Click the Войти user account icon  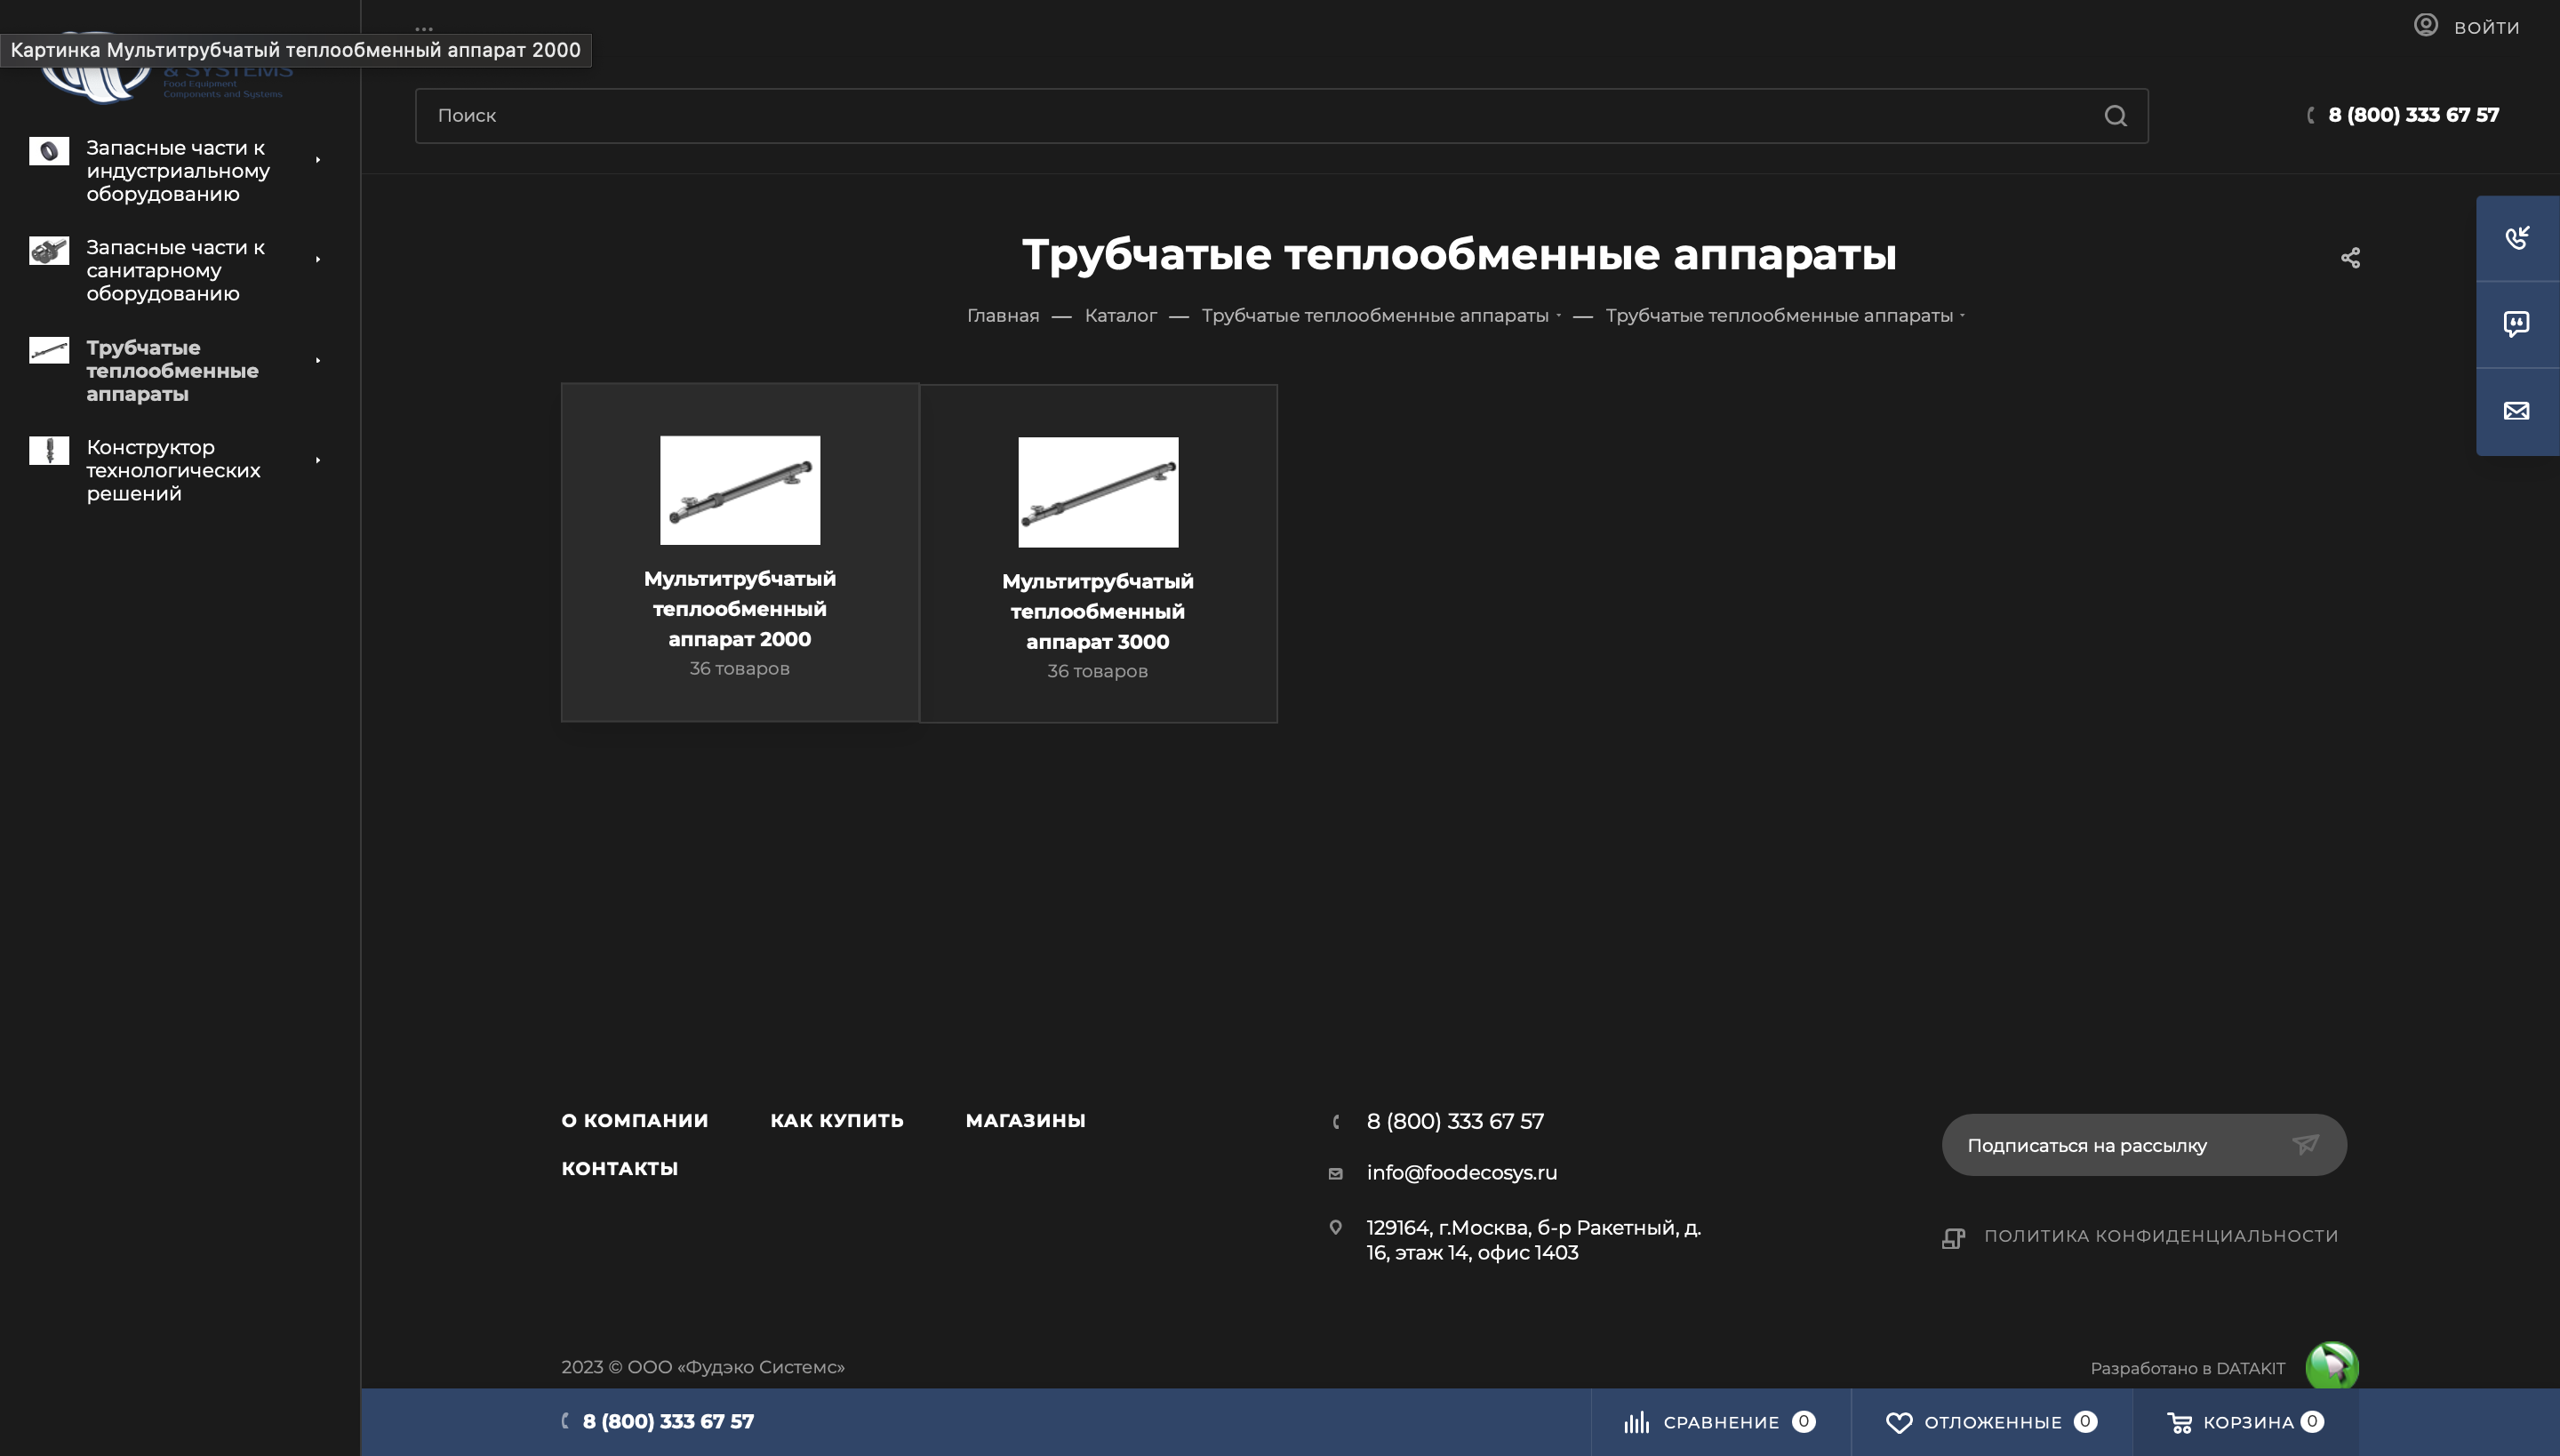(x=2425, y=25)
